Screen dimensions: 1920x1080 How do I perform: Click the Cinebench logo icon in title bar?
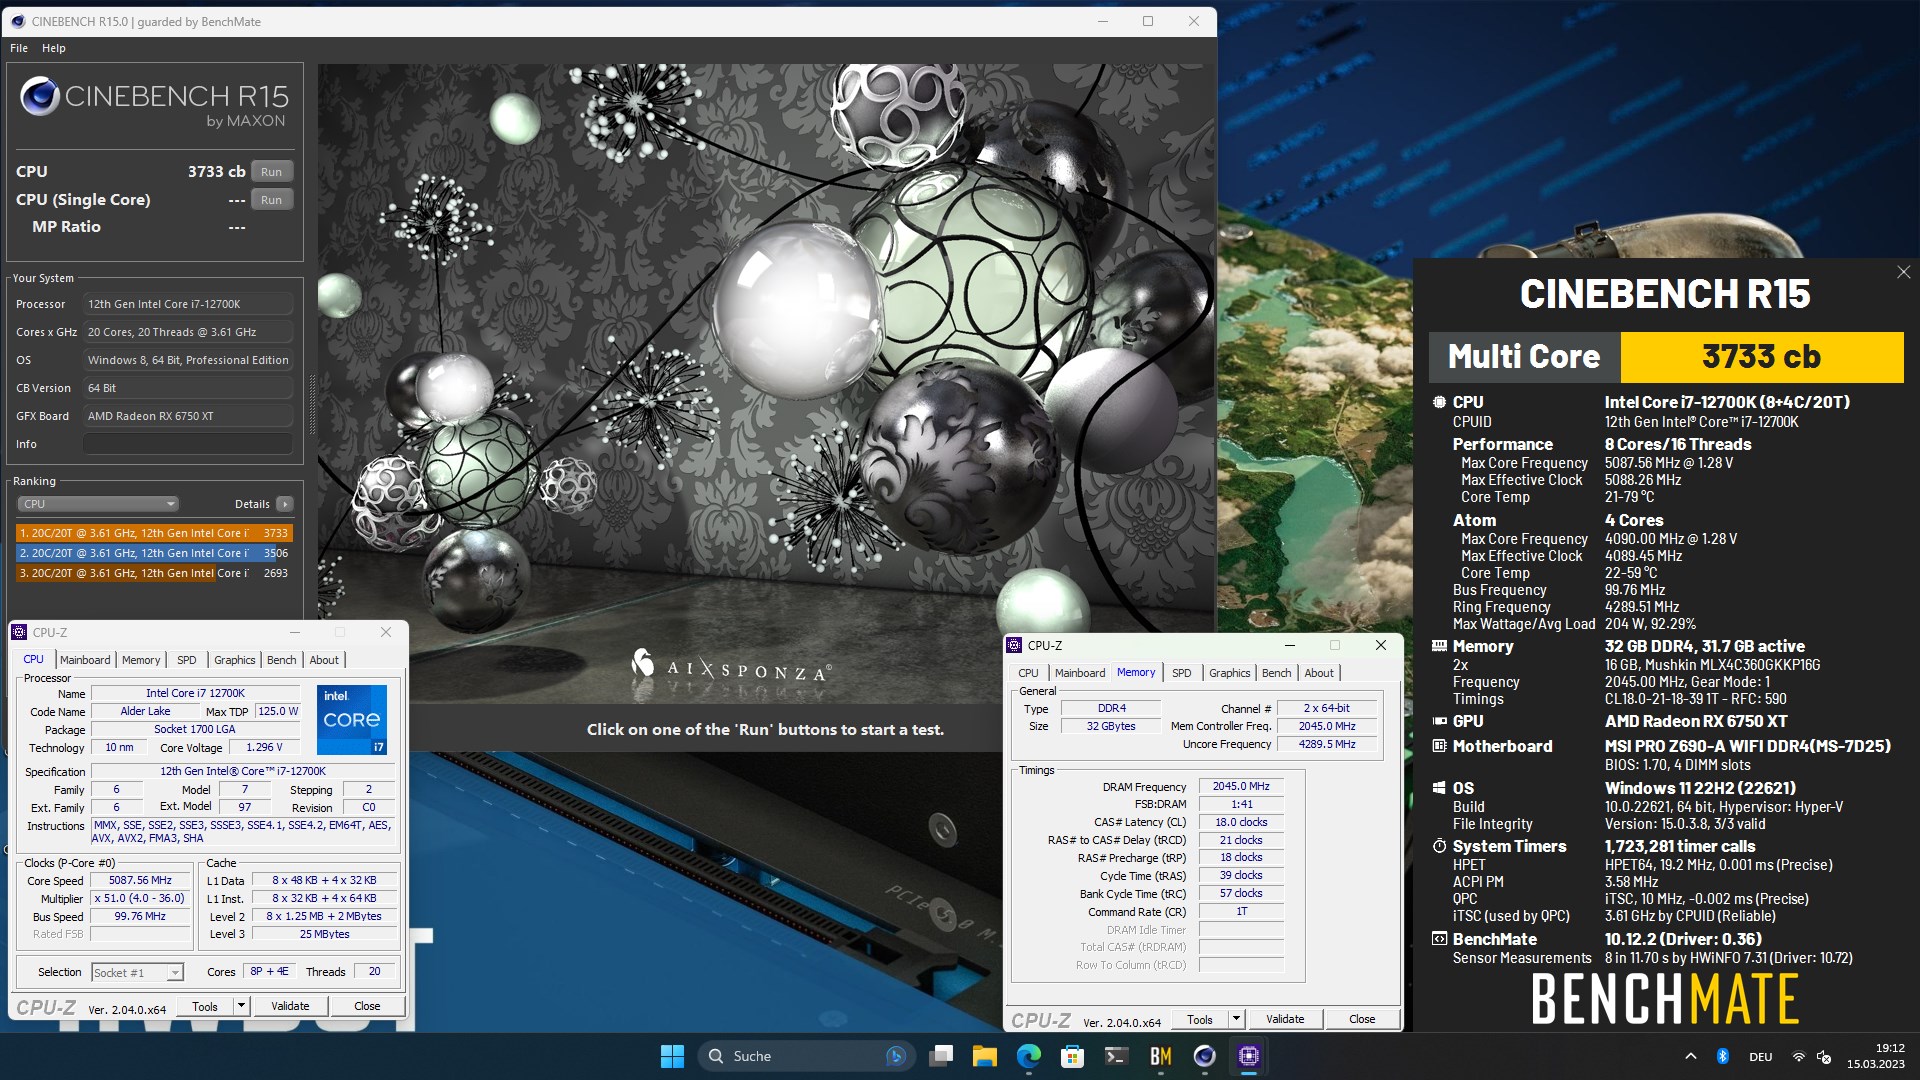click(17, 21)
